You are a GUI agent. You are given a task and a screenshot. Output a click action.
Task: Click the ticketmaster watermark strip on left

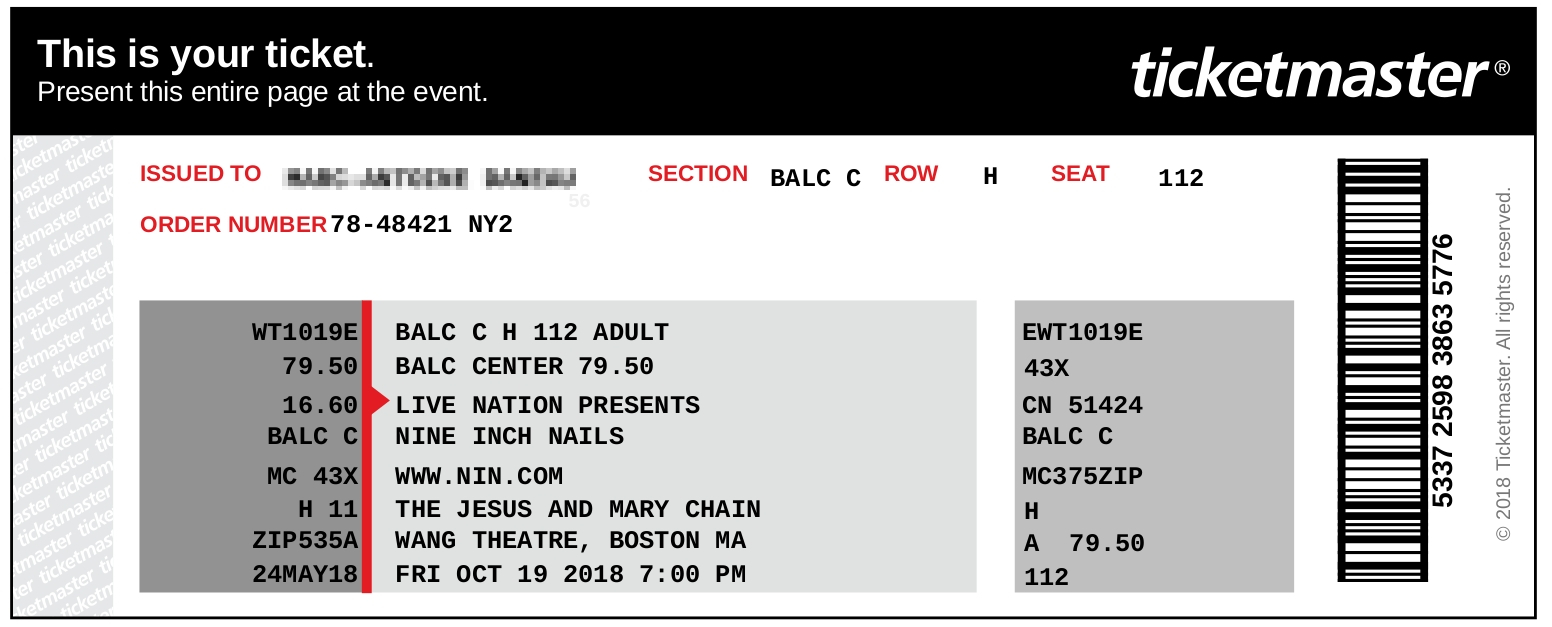(x=63, y=374)
